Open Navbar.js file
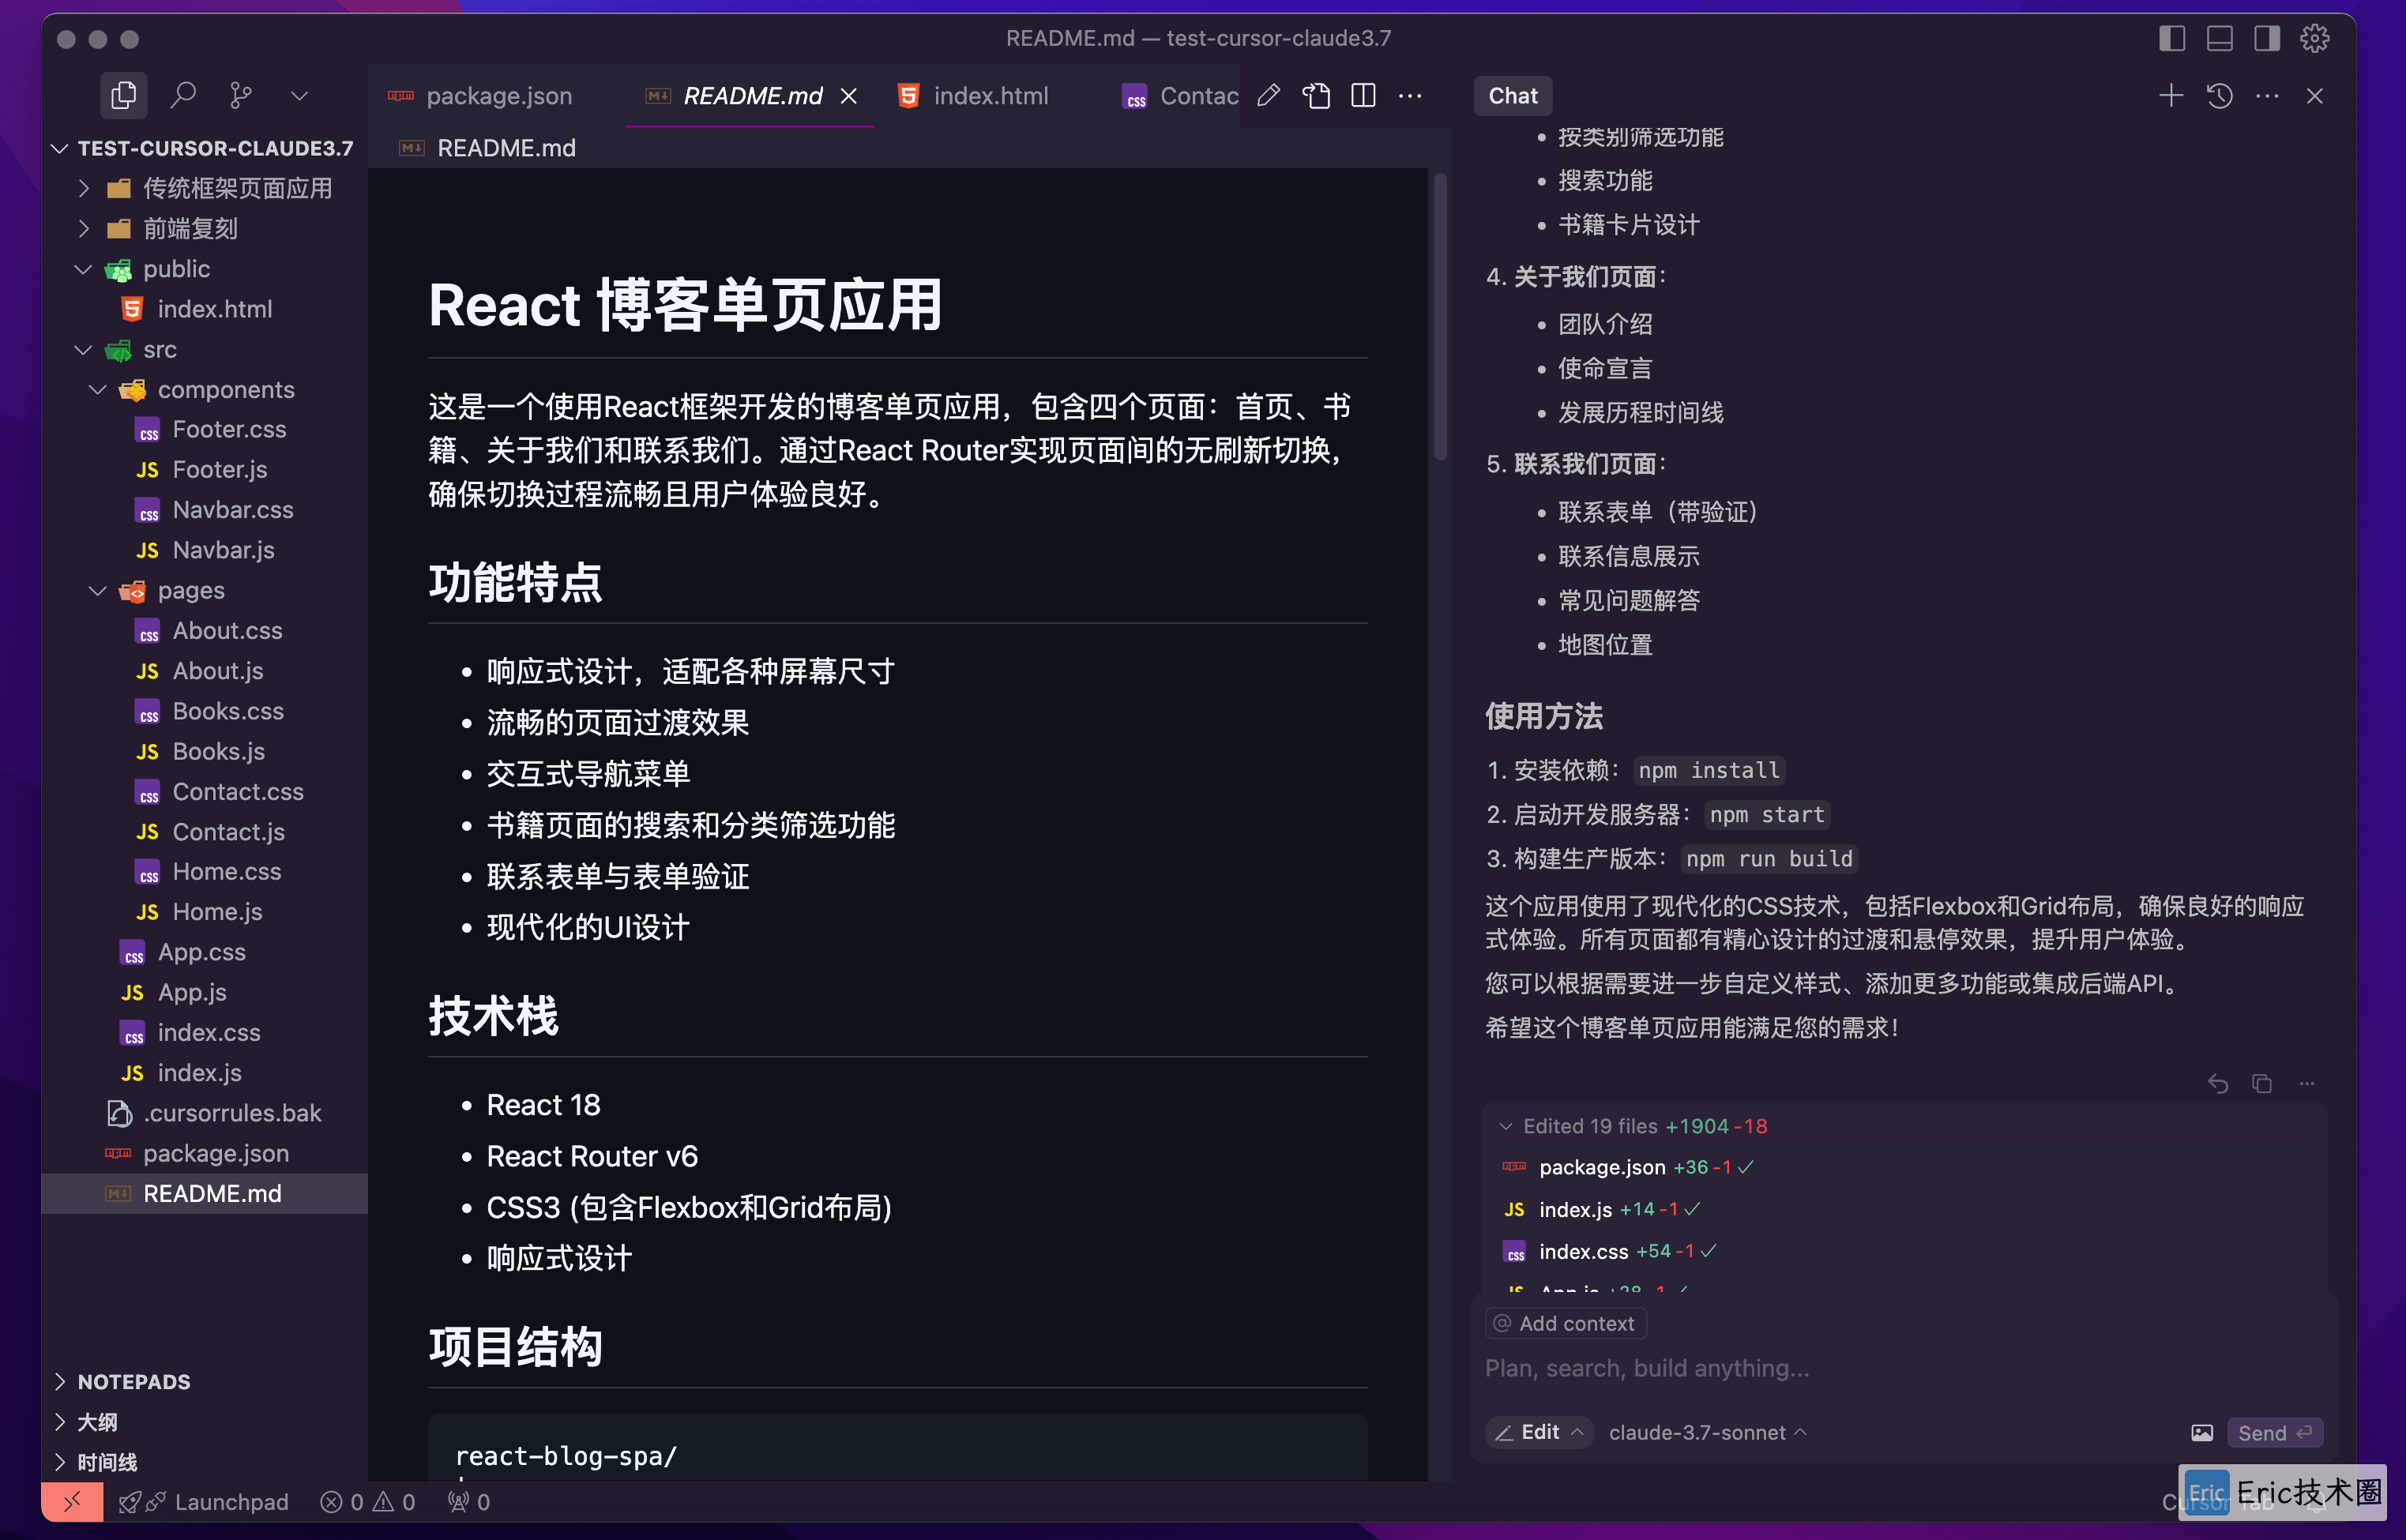Image resolution: width=2406 pixels, height=1540 pixels. (x=204, y=550)
